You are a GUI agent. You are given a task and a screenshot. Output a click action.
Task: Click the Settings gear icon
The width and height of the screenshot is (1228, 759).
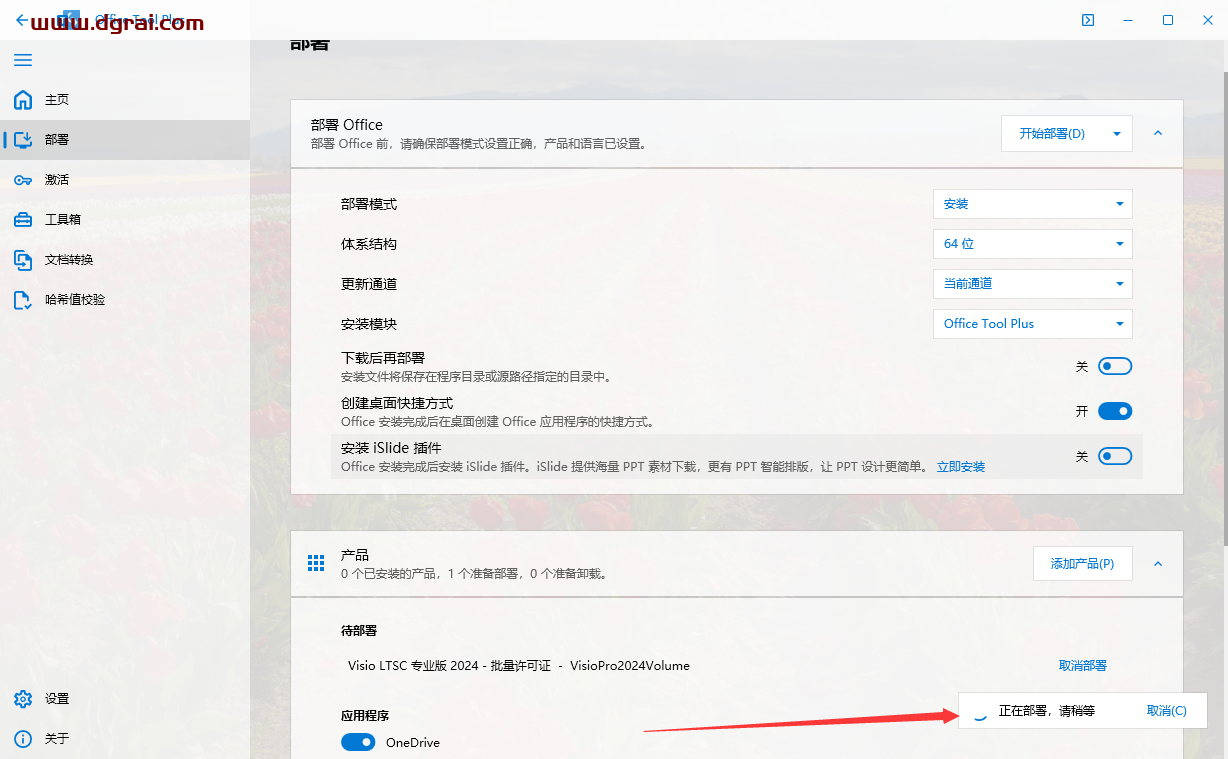[x=23, y=699]
